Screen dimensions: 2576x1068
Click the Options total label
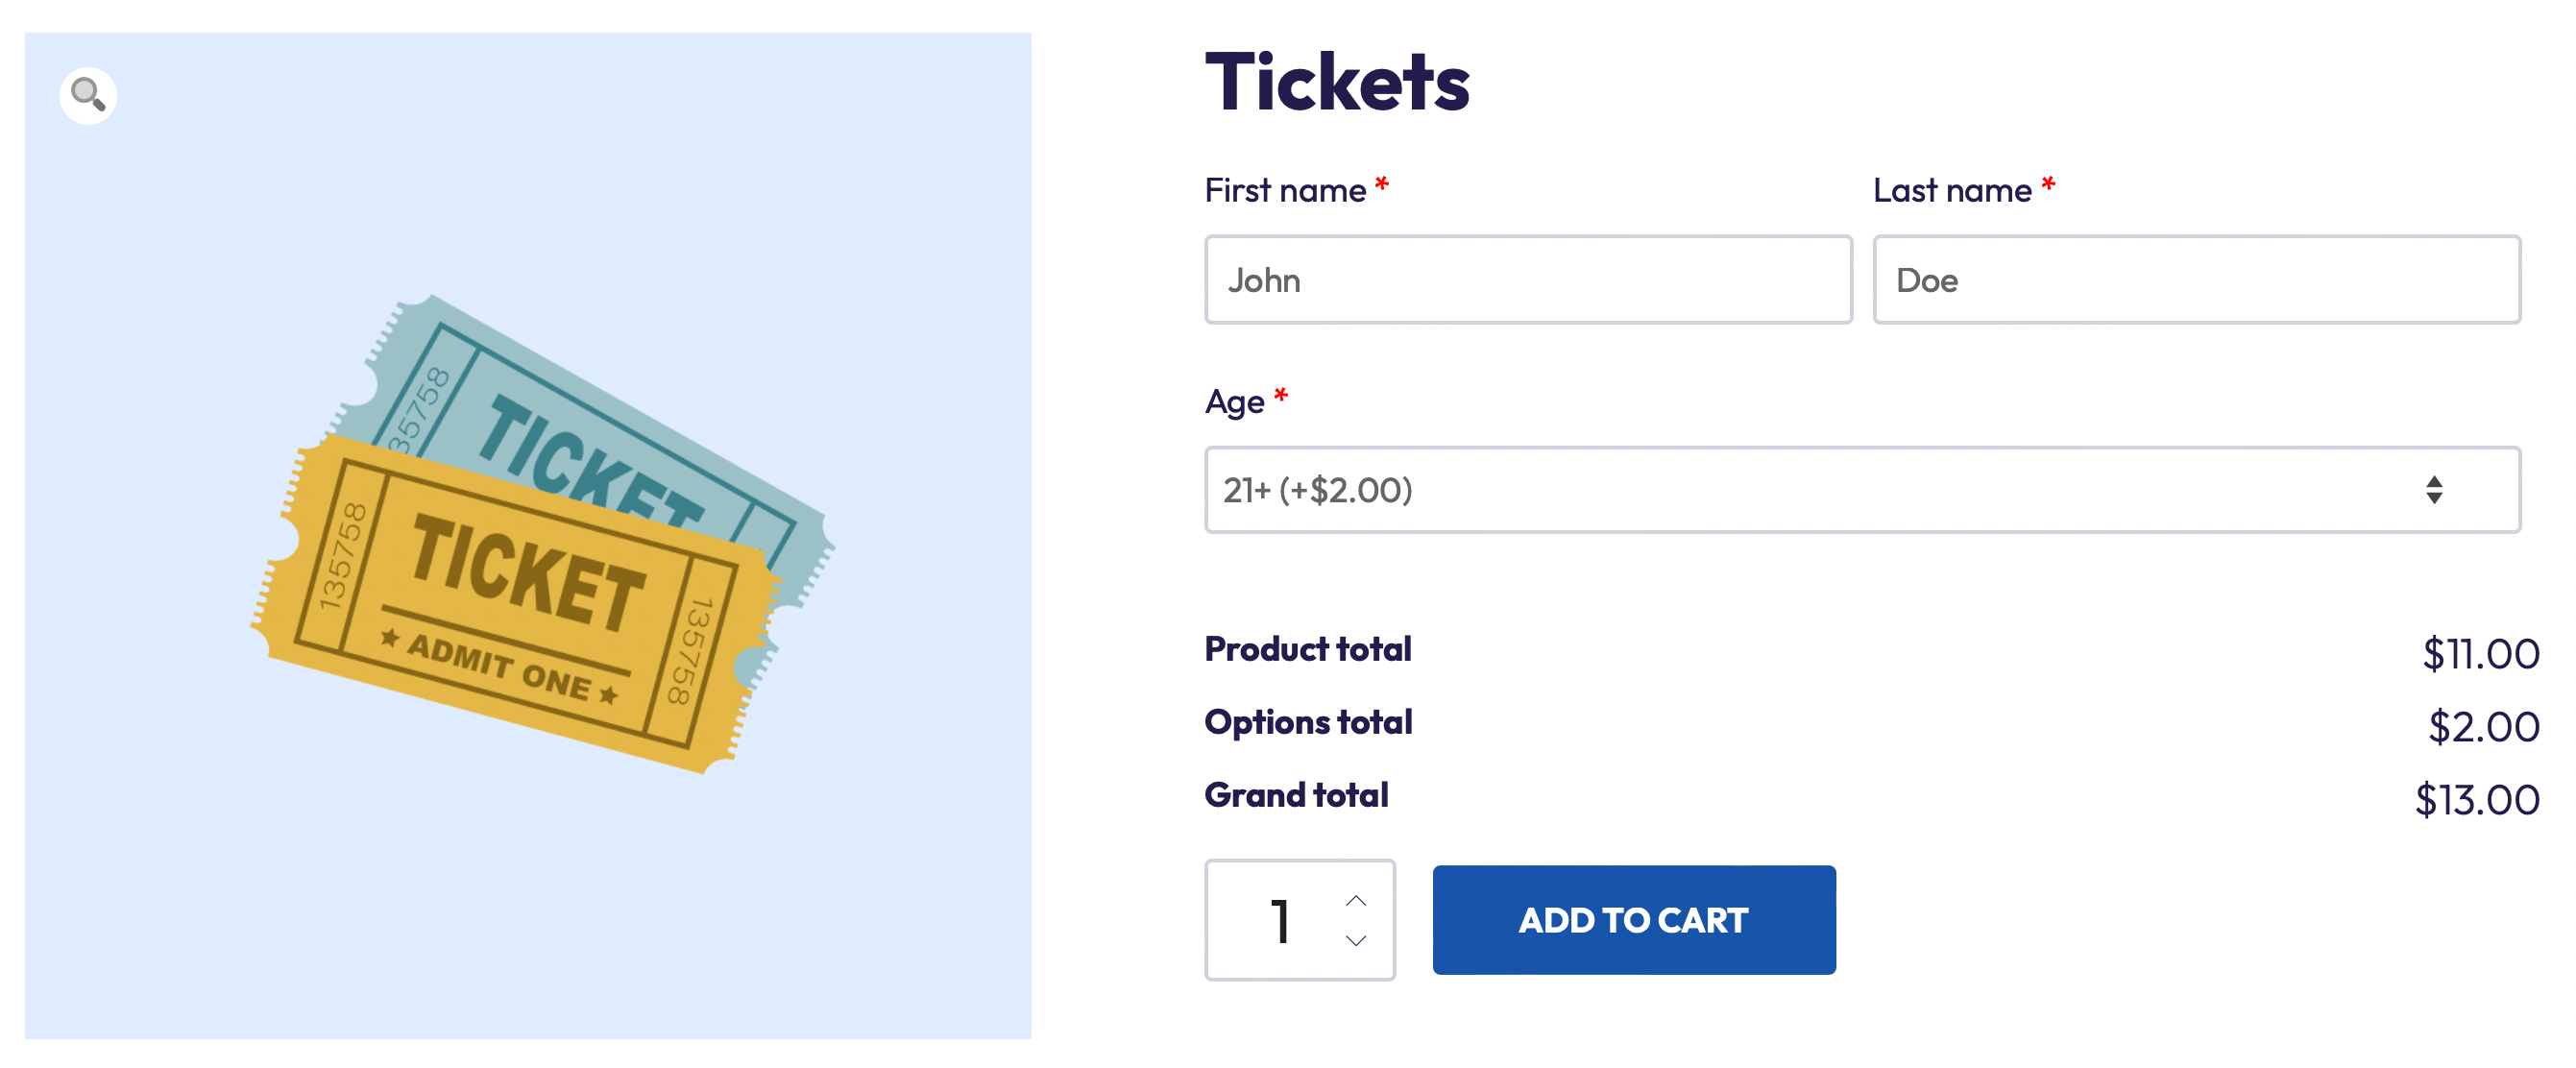[x=1308, y=722]
